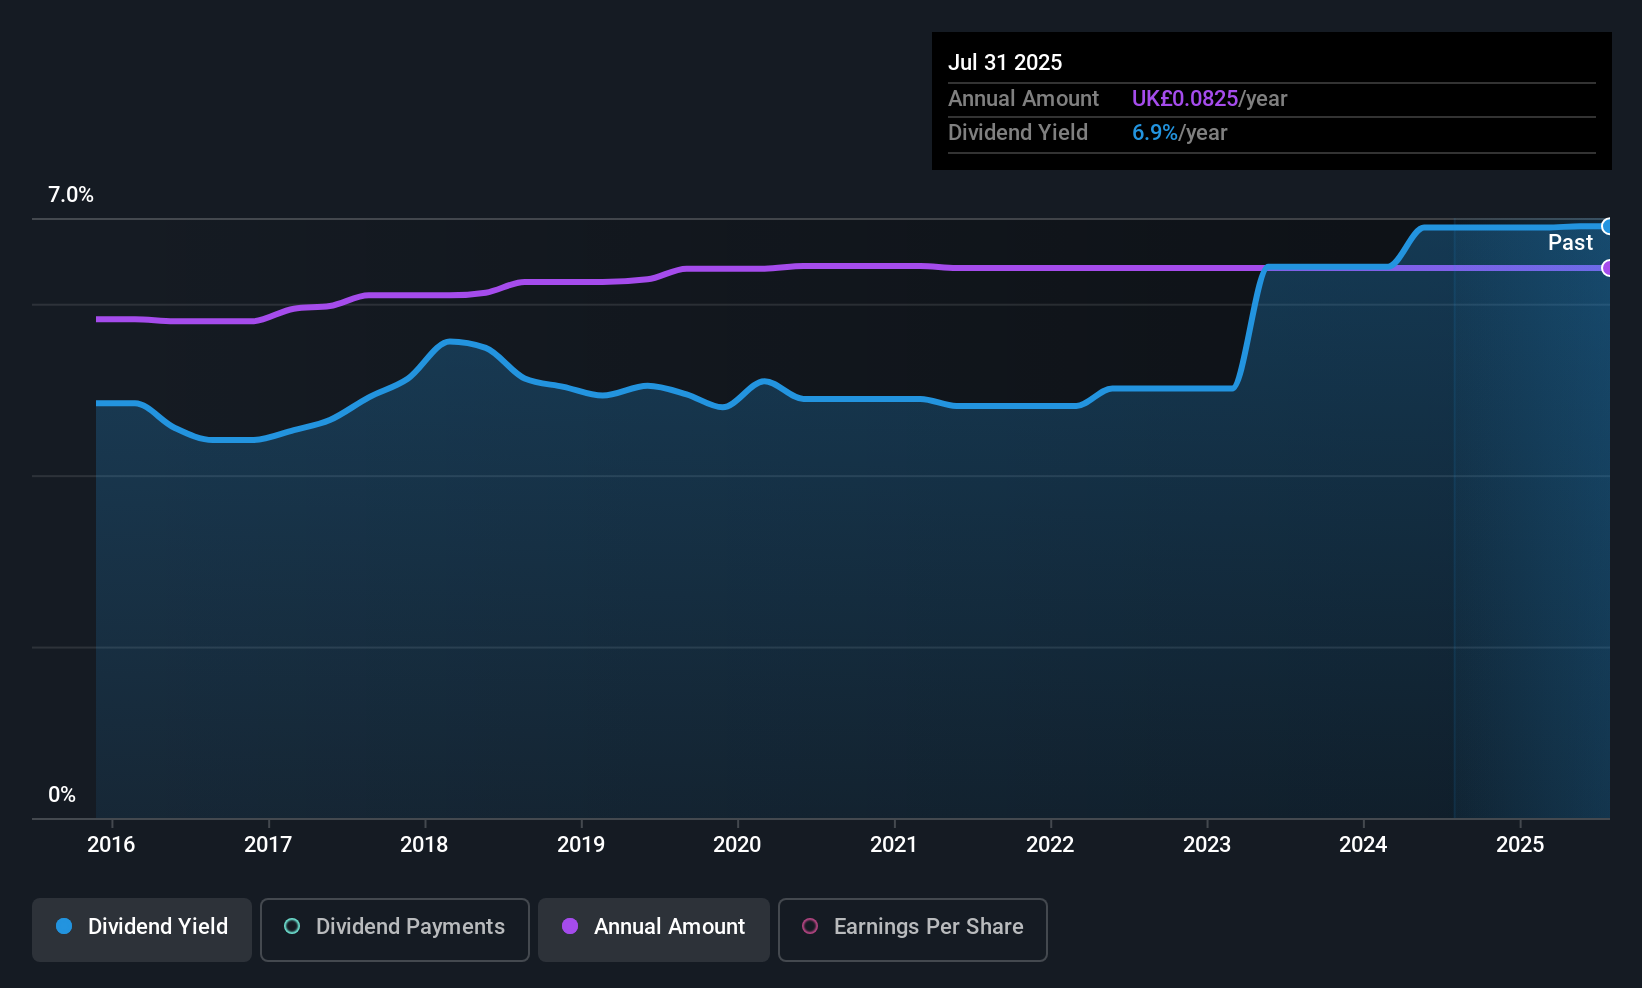Click the pink ring icon beside Earnings Per Share

pos(810,927)
